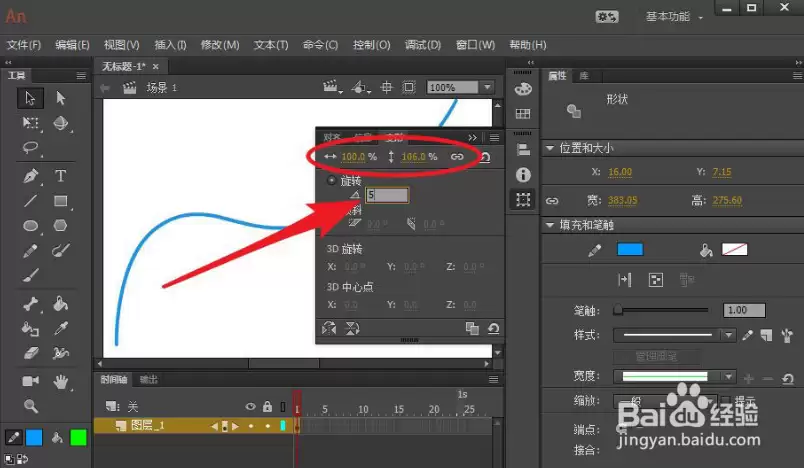Collapse the Position and Size section
The width and height of the screenshot is (804, 468).
click(550, 148)
